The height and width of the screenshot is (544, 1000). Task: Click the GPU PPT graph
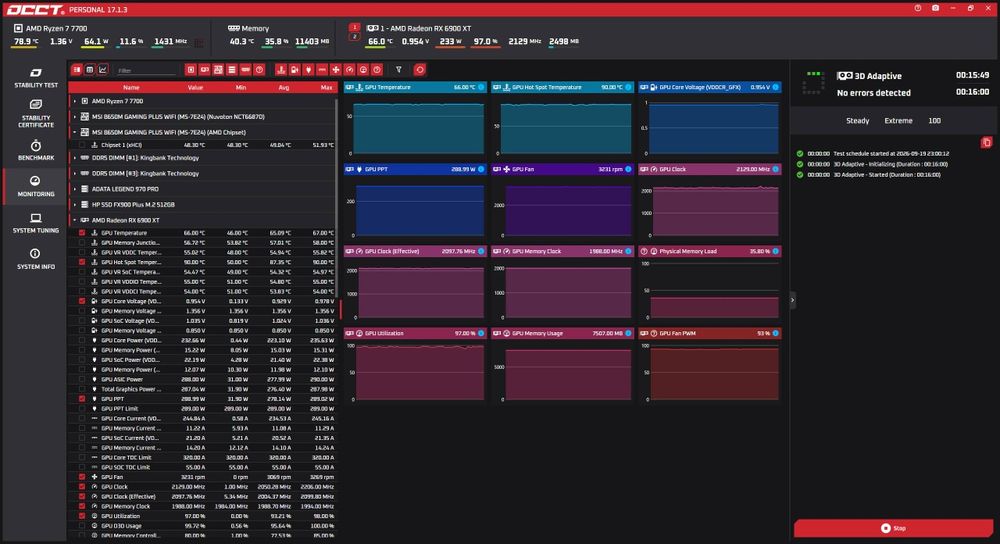[415, 202]
